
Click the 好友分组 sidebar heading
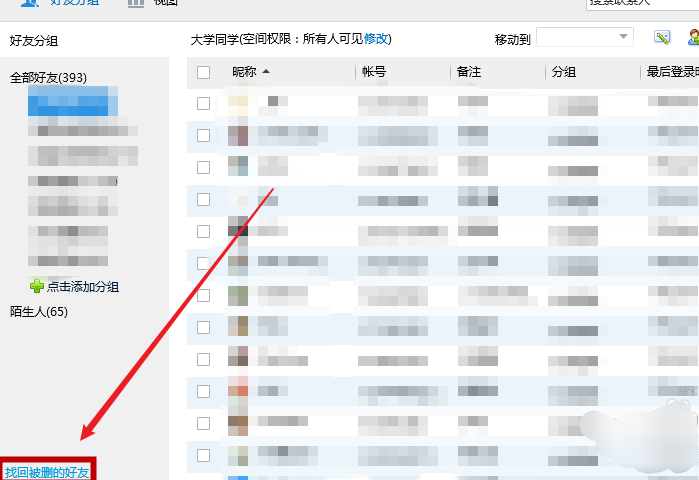pyautogui.click(x=34, y=41)
